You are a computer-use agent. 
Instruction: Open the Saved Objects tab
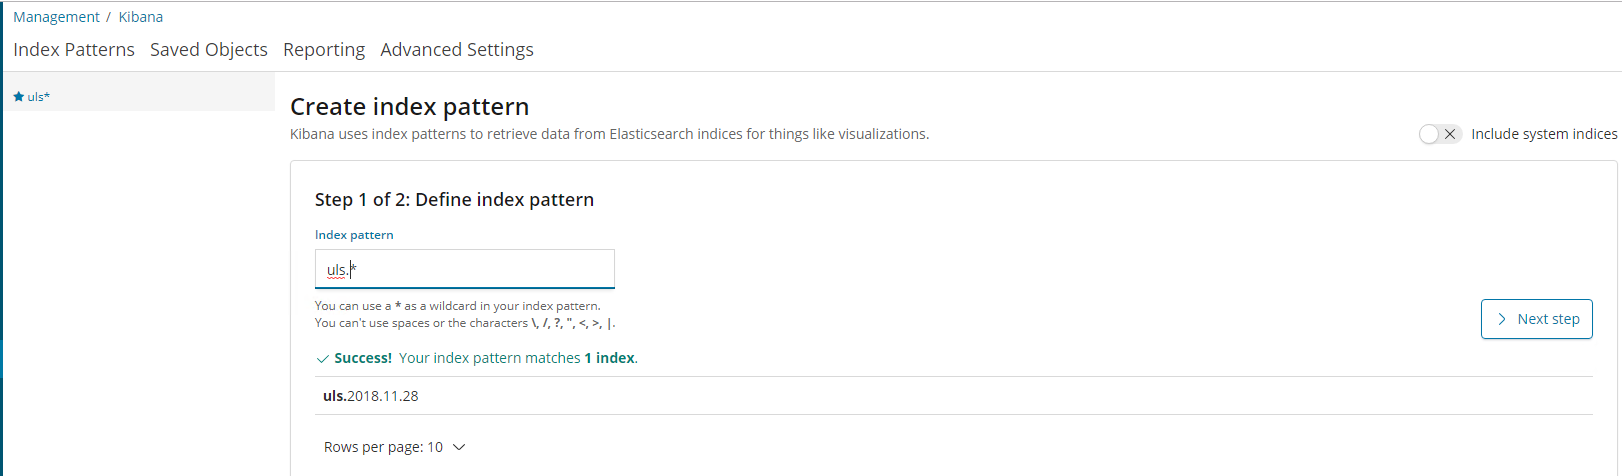[209, 50]
